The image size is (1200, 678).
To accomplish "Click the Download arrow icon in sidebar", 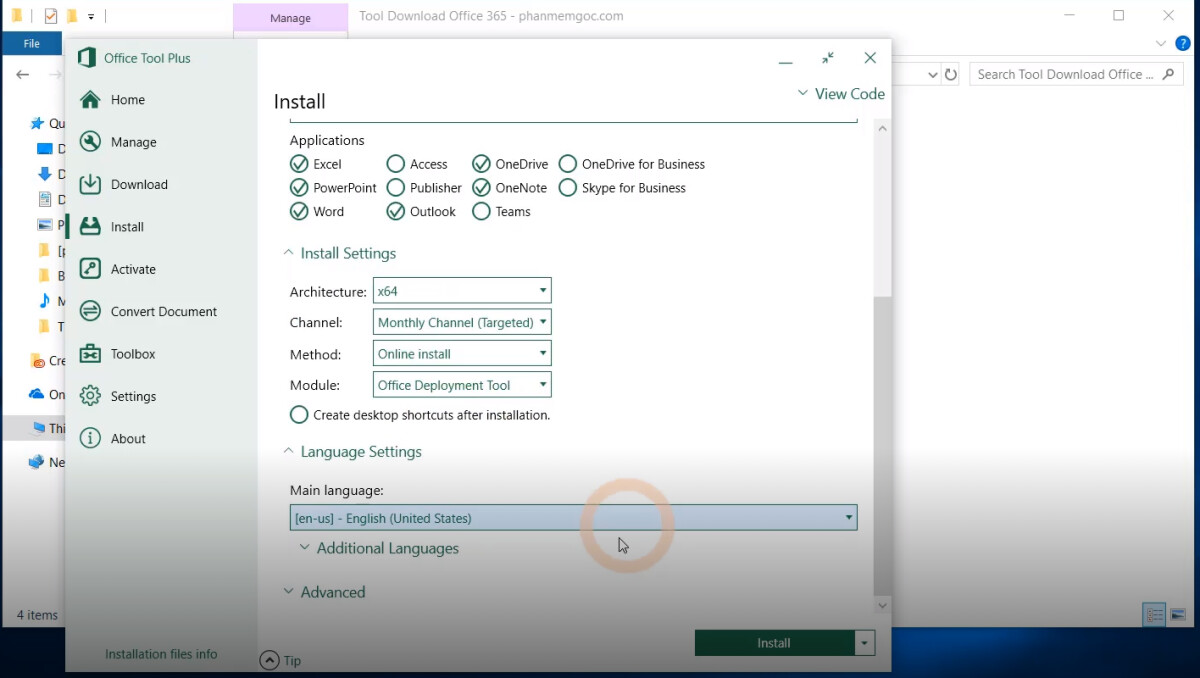I will 90,184.
